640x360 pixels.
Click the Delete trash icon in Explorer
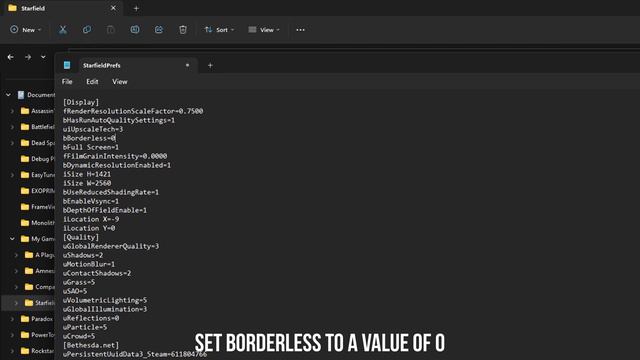click(x=183, y=30)
